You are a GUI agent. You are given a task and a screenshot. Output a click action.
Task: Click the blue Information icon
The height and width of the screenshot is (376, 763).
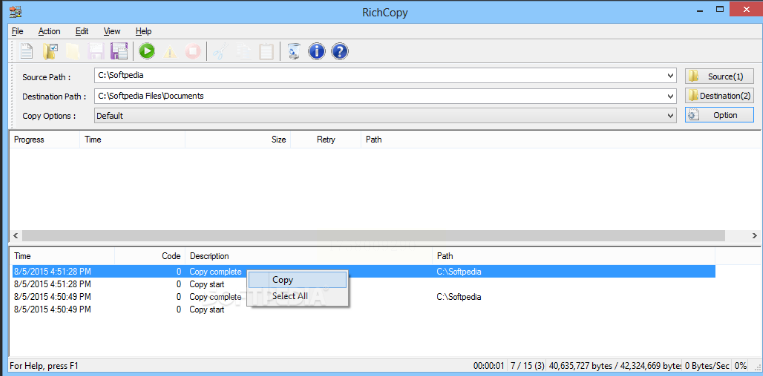[317, 52]
